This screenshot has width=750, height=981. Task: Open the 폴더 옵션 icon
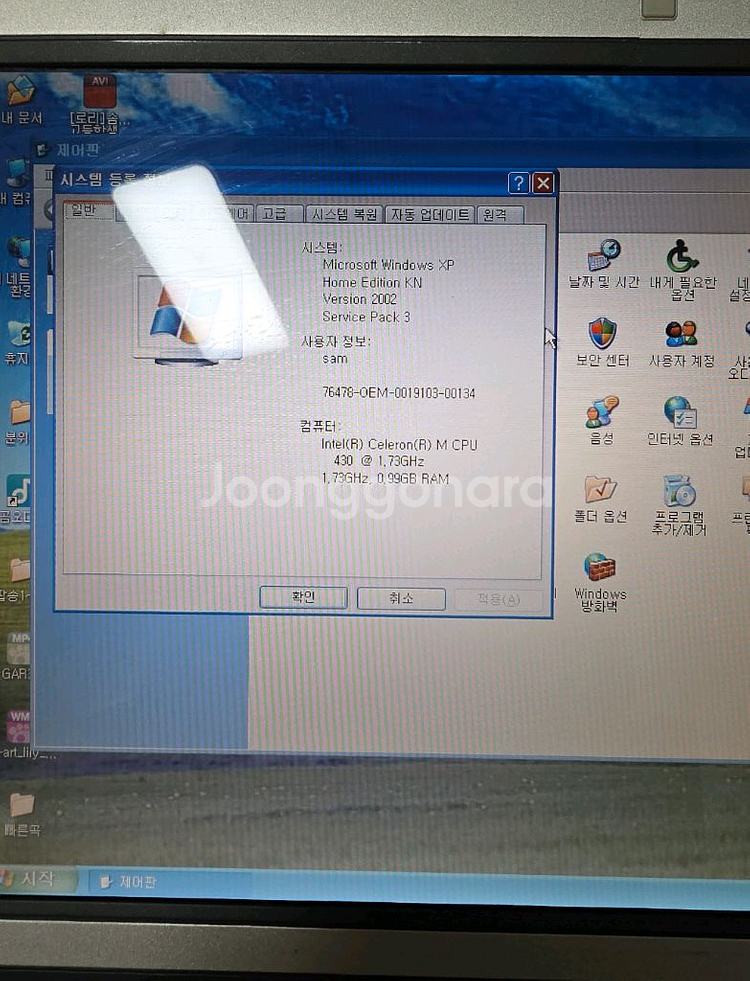601,499
